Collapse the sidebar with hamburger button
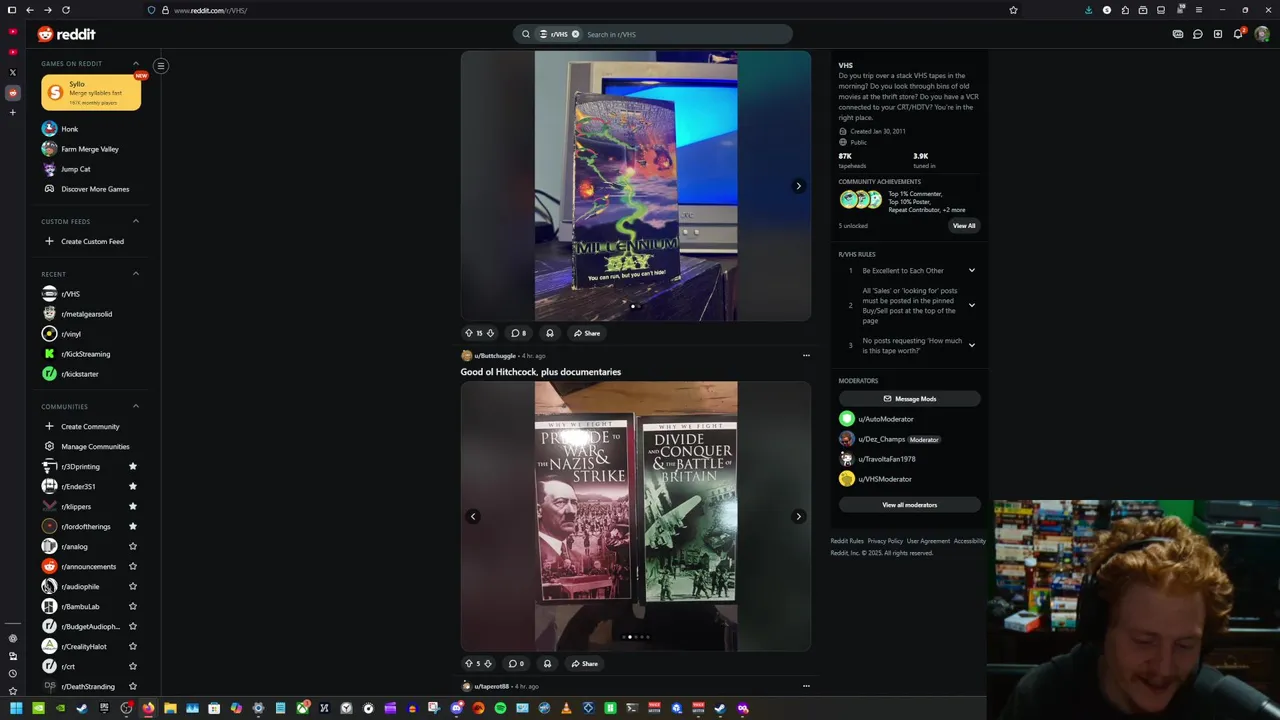The height and width of the screenshot is (720, 1280). 160,66
